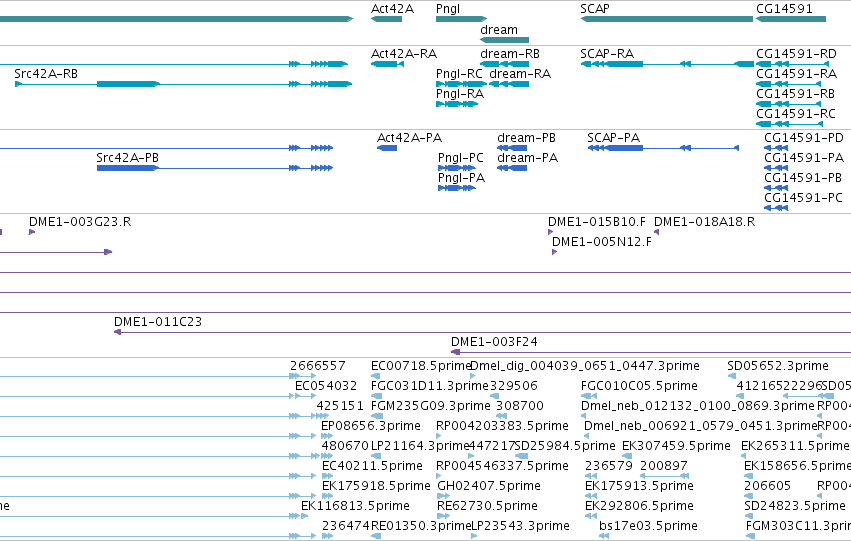
Task: Select the DME1-015B10.F label
Action: pos(597,222)
